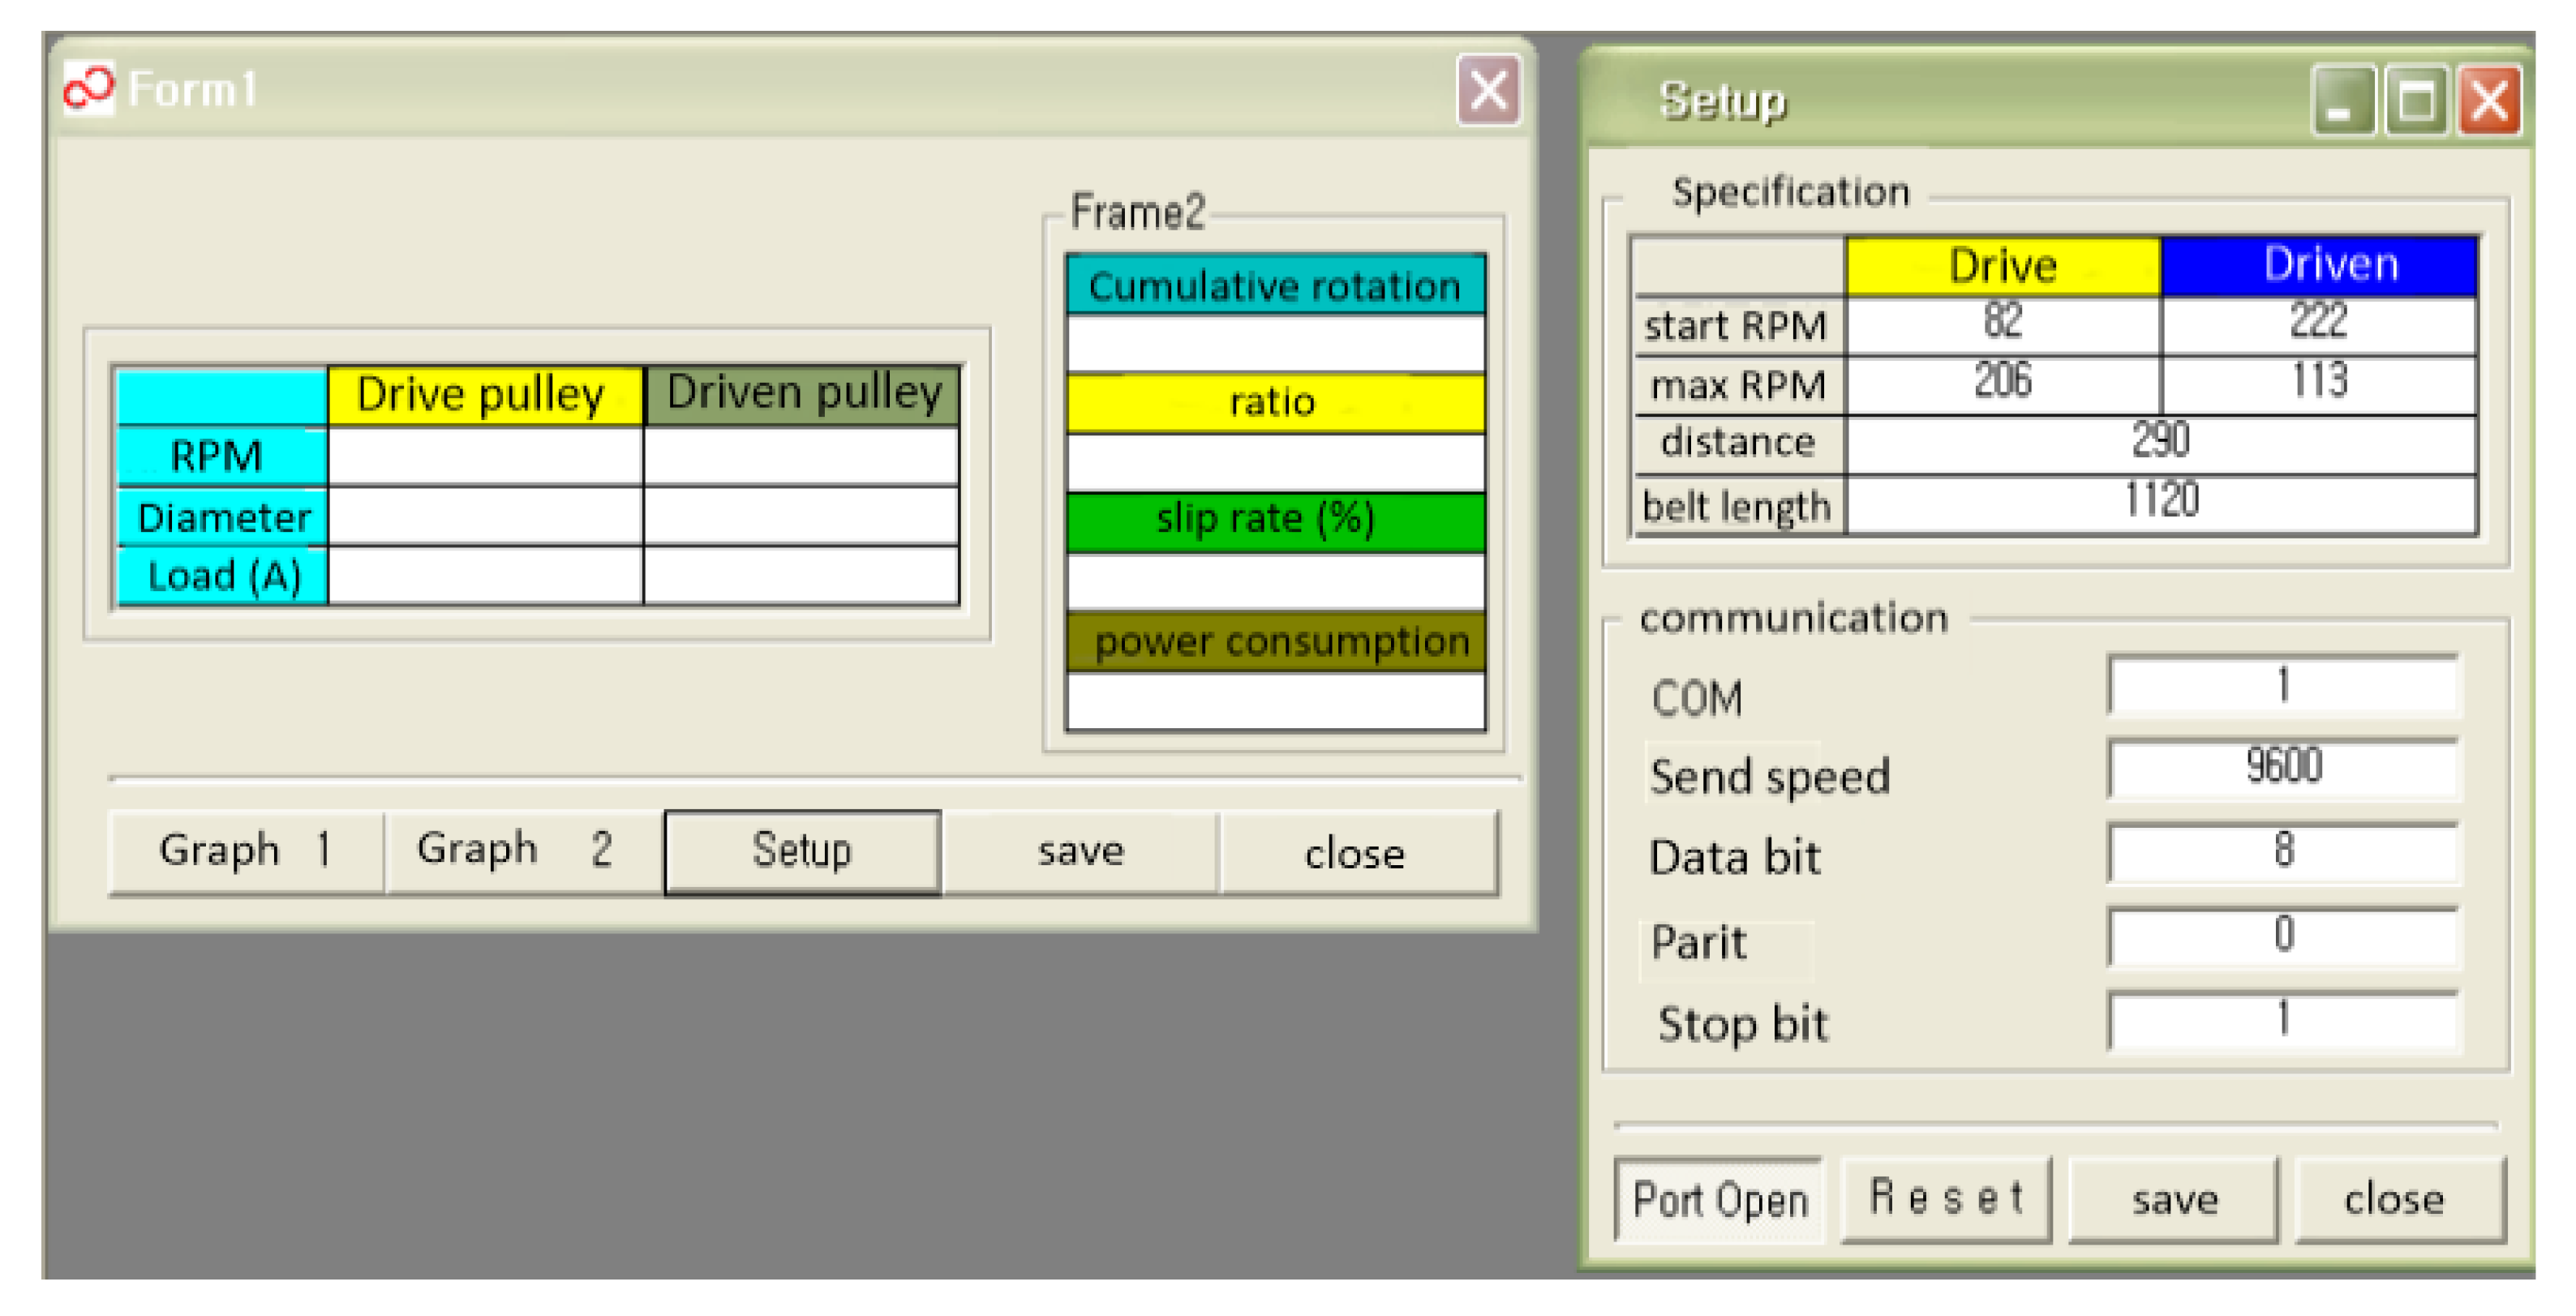This screenshot has width=2576, height=1316.
Task: Close the Setup window via red X
Action: [x=2489, y=101]
